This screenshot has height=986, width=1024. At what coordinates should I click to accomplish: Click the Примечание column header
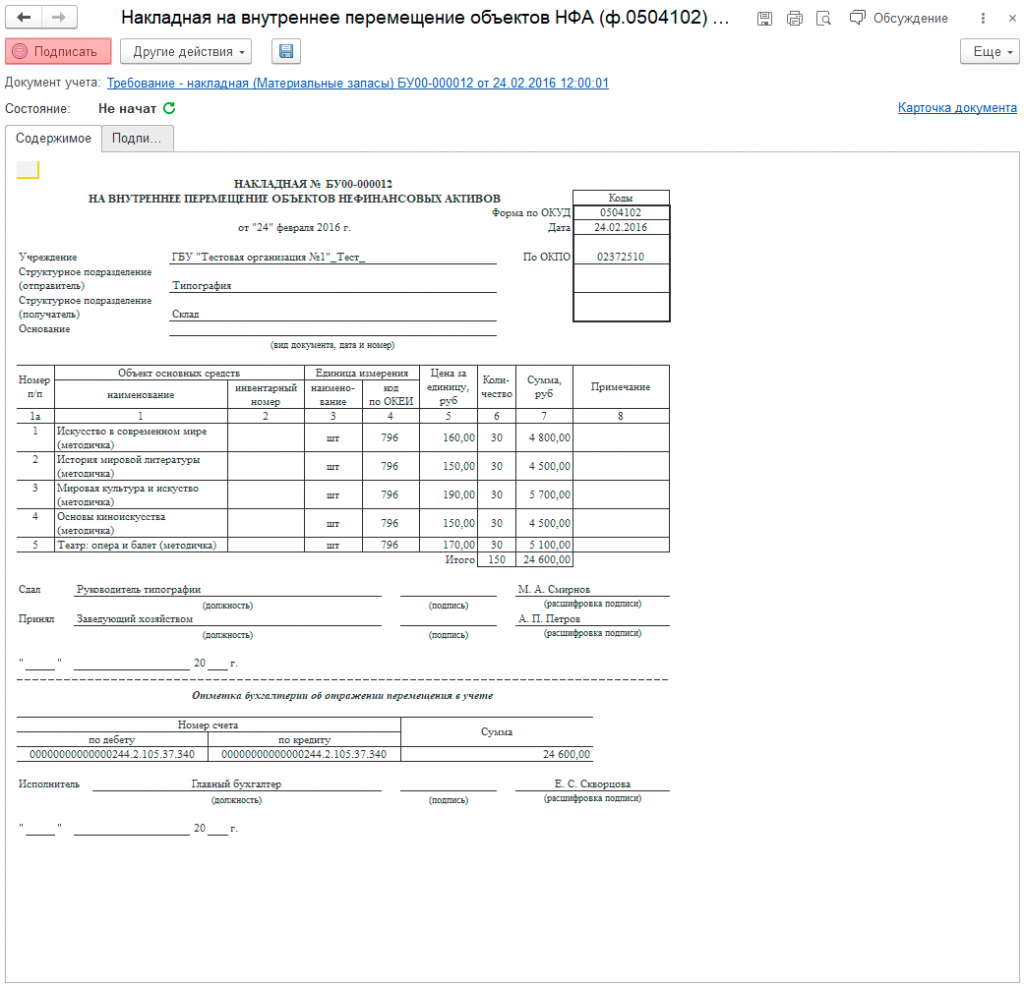(x=621, y=387)
